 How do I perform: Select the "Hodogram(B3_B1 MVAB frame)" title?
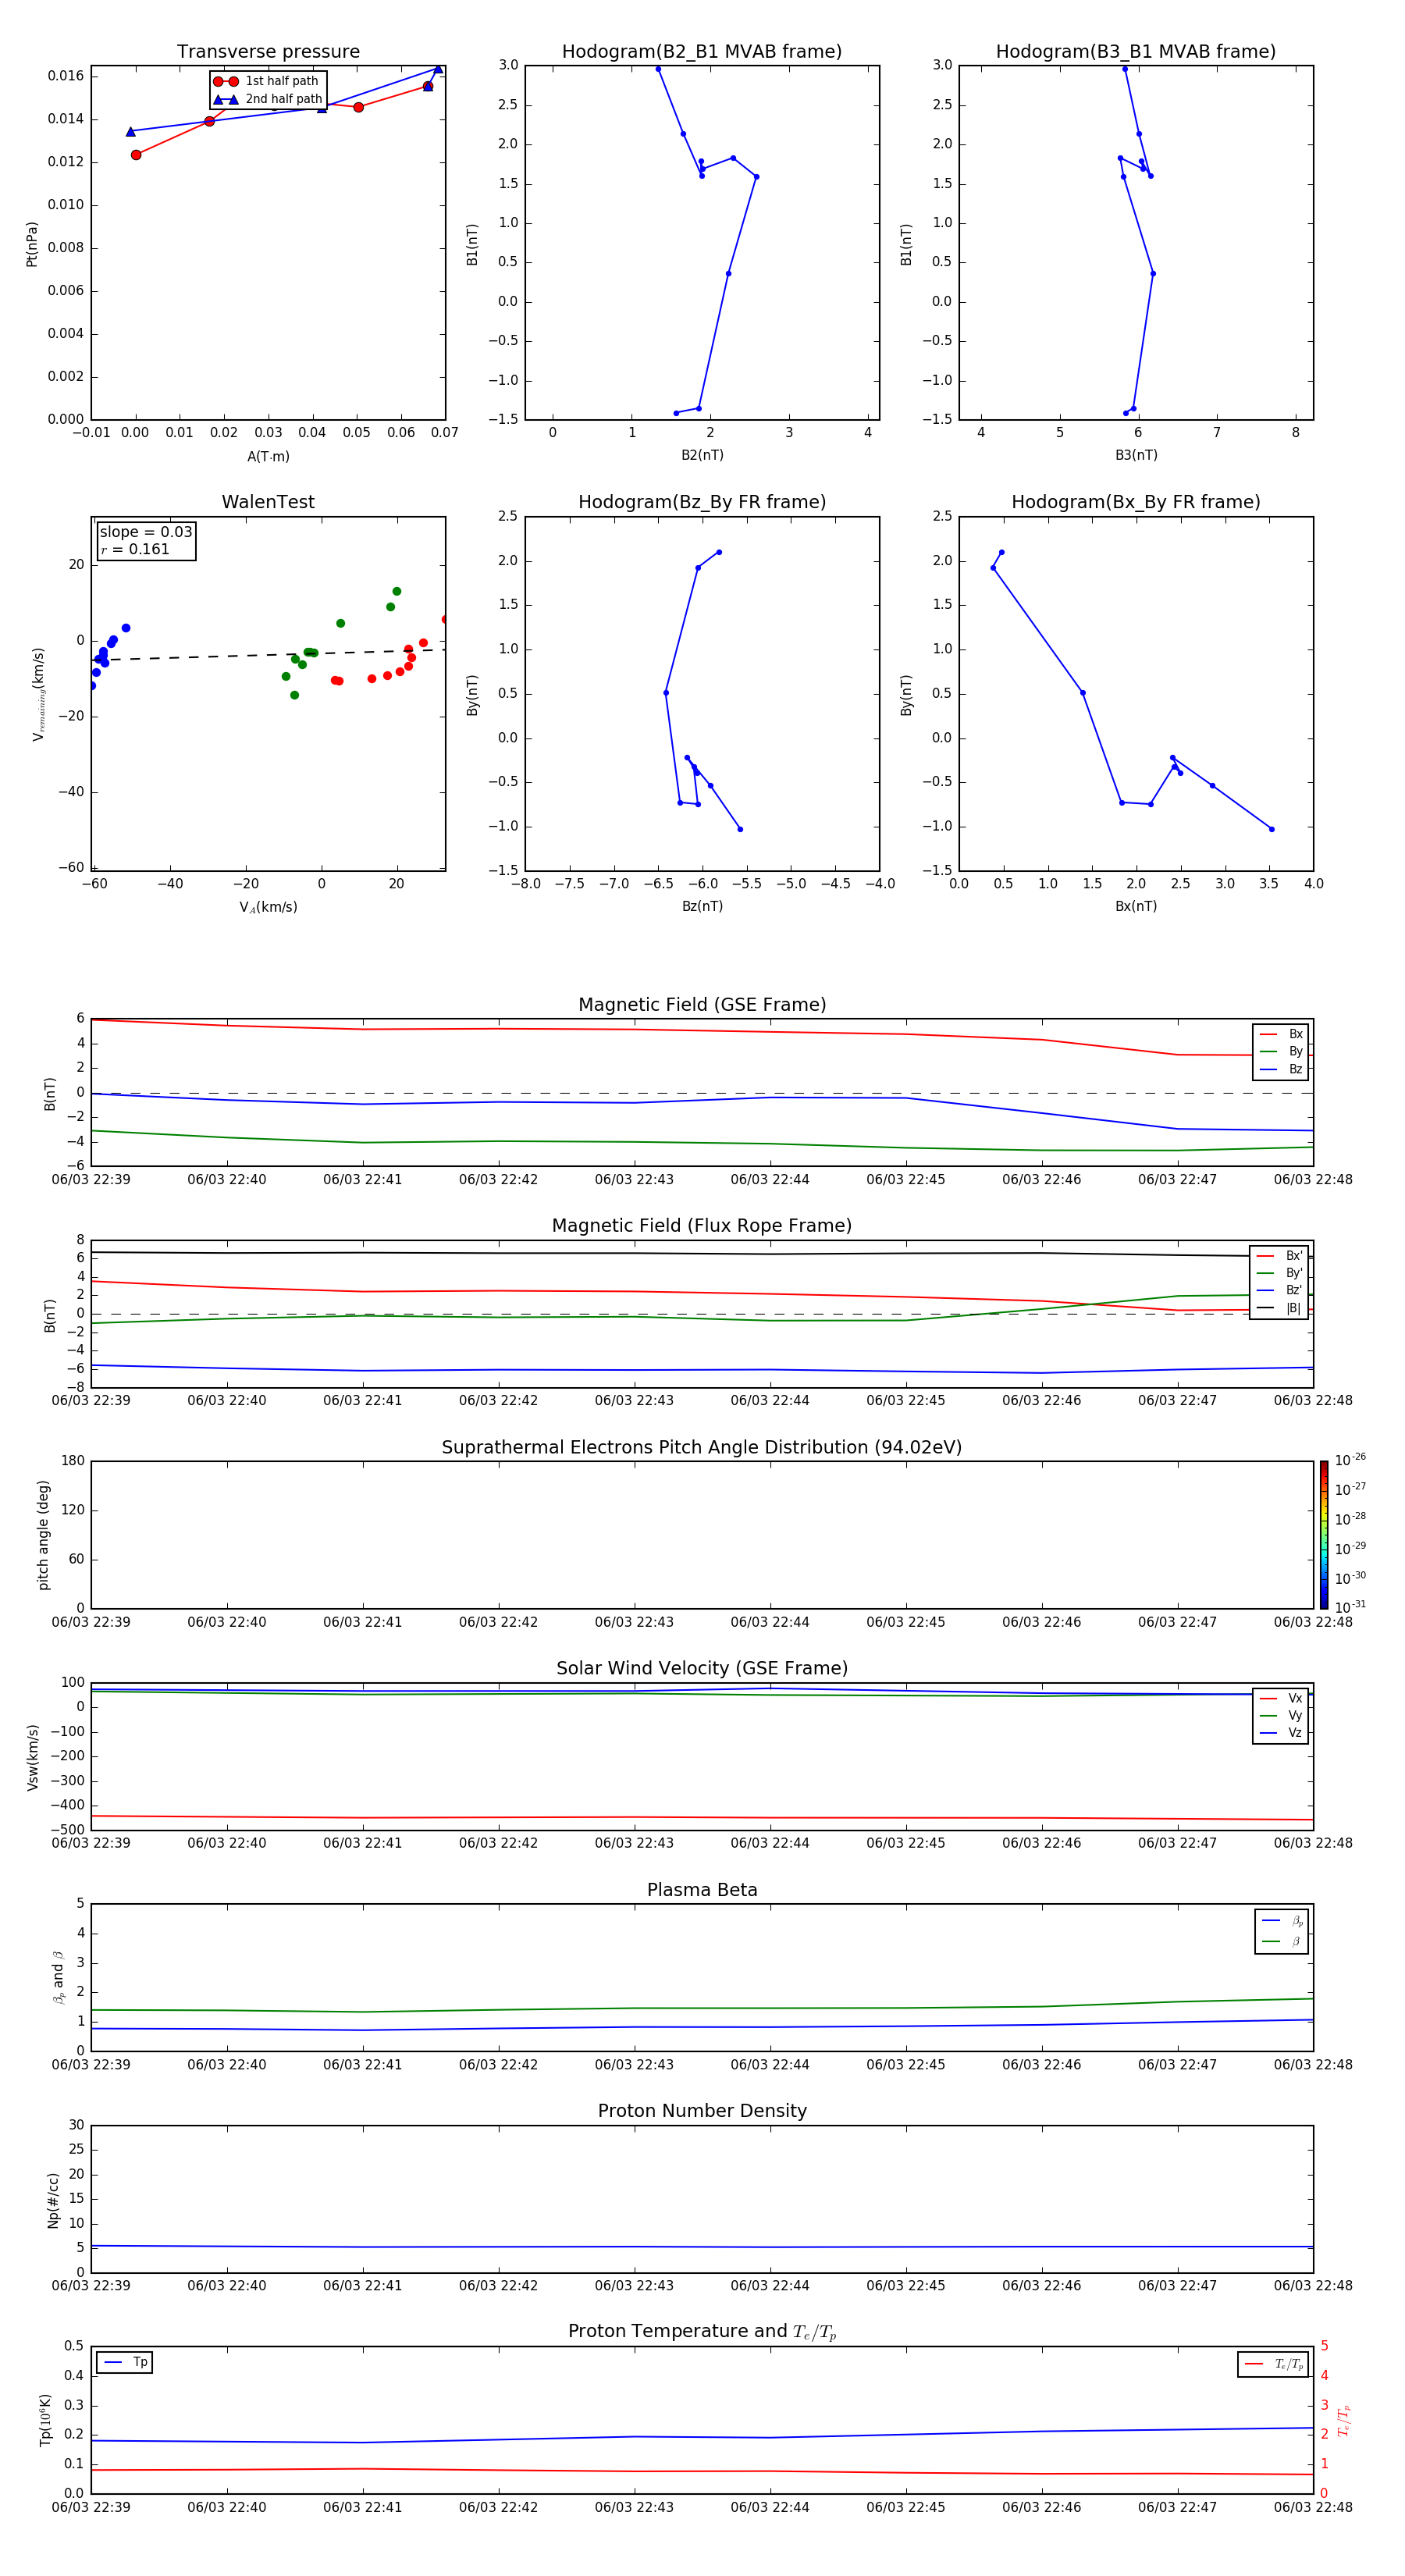1136,52
